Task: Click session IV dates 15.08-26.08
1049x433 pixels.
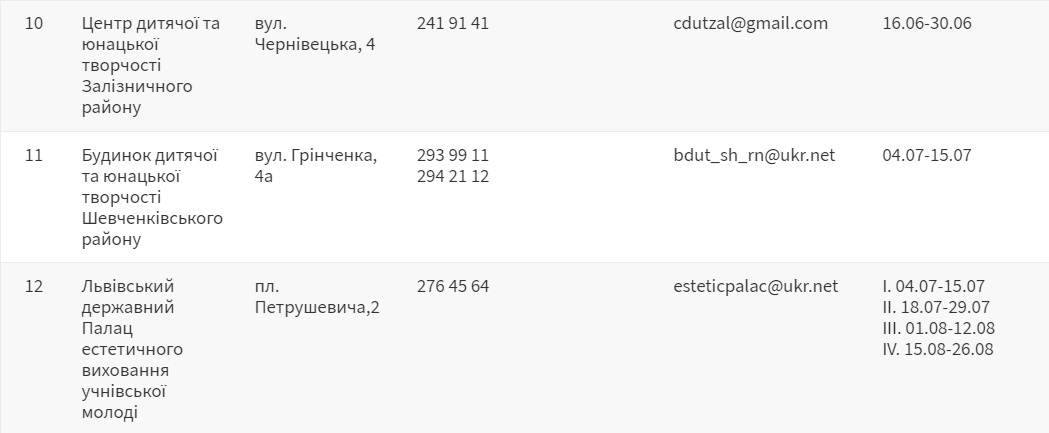Action: pyautogui.click(x=937, y=349)
